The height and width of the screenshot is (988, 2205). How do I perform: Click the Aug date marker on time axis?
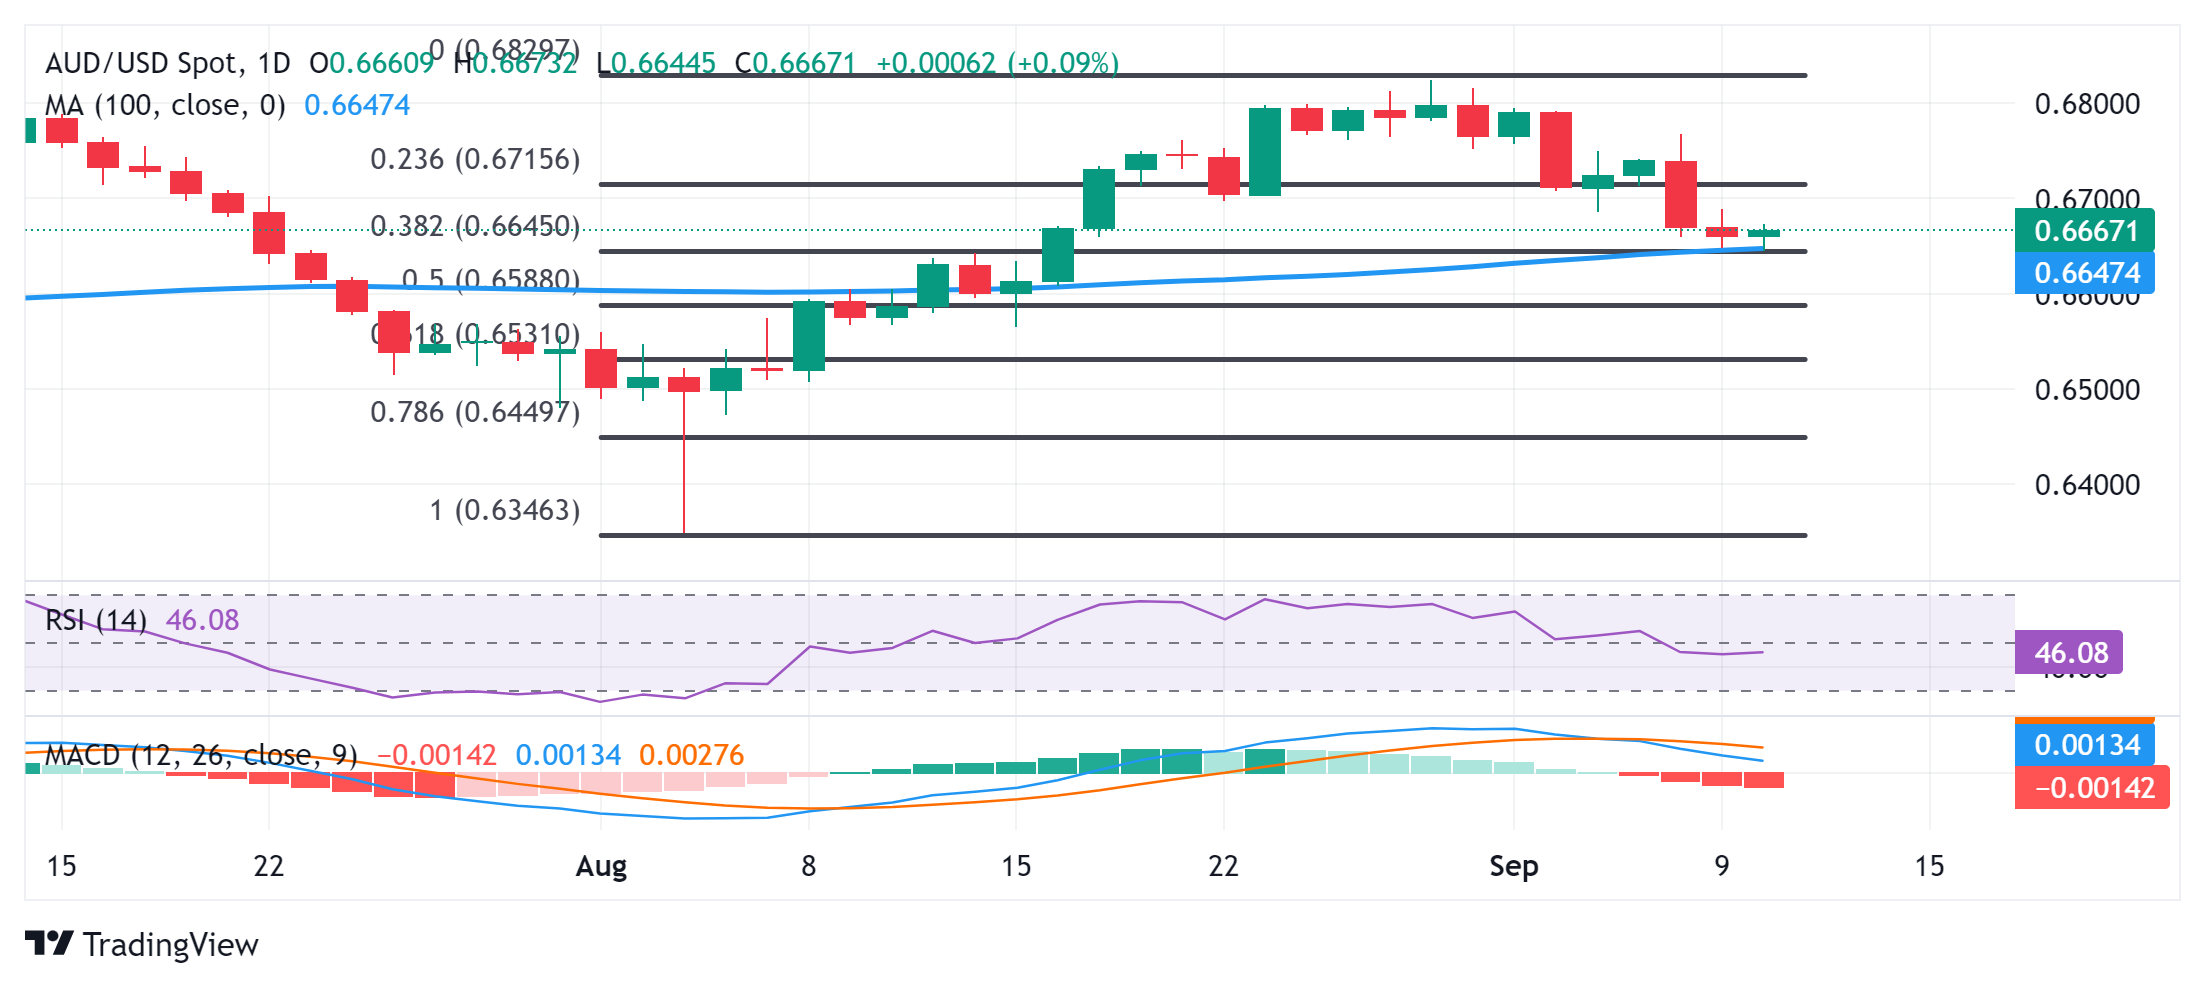(601, 866)
